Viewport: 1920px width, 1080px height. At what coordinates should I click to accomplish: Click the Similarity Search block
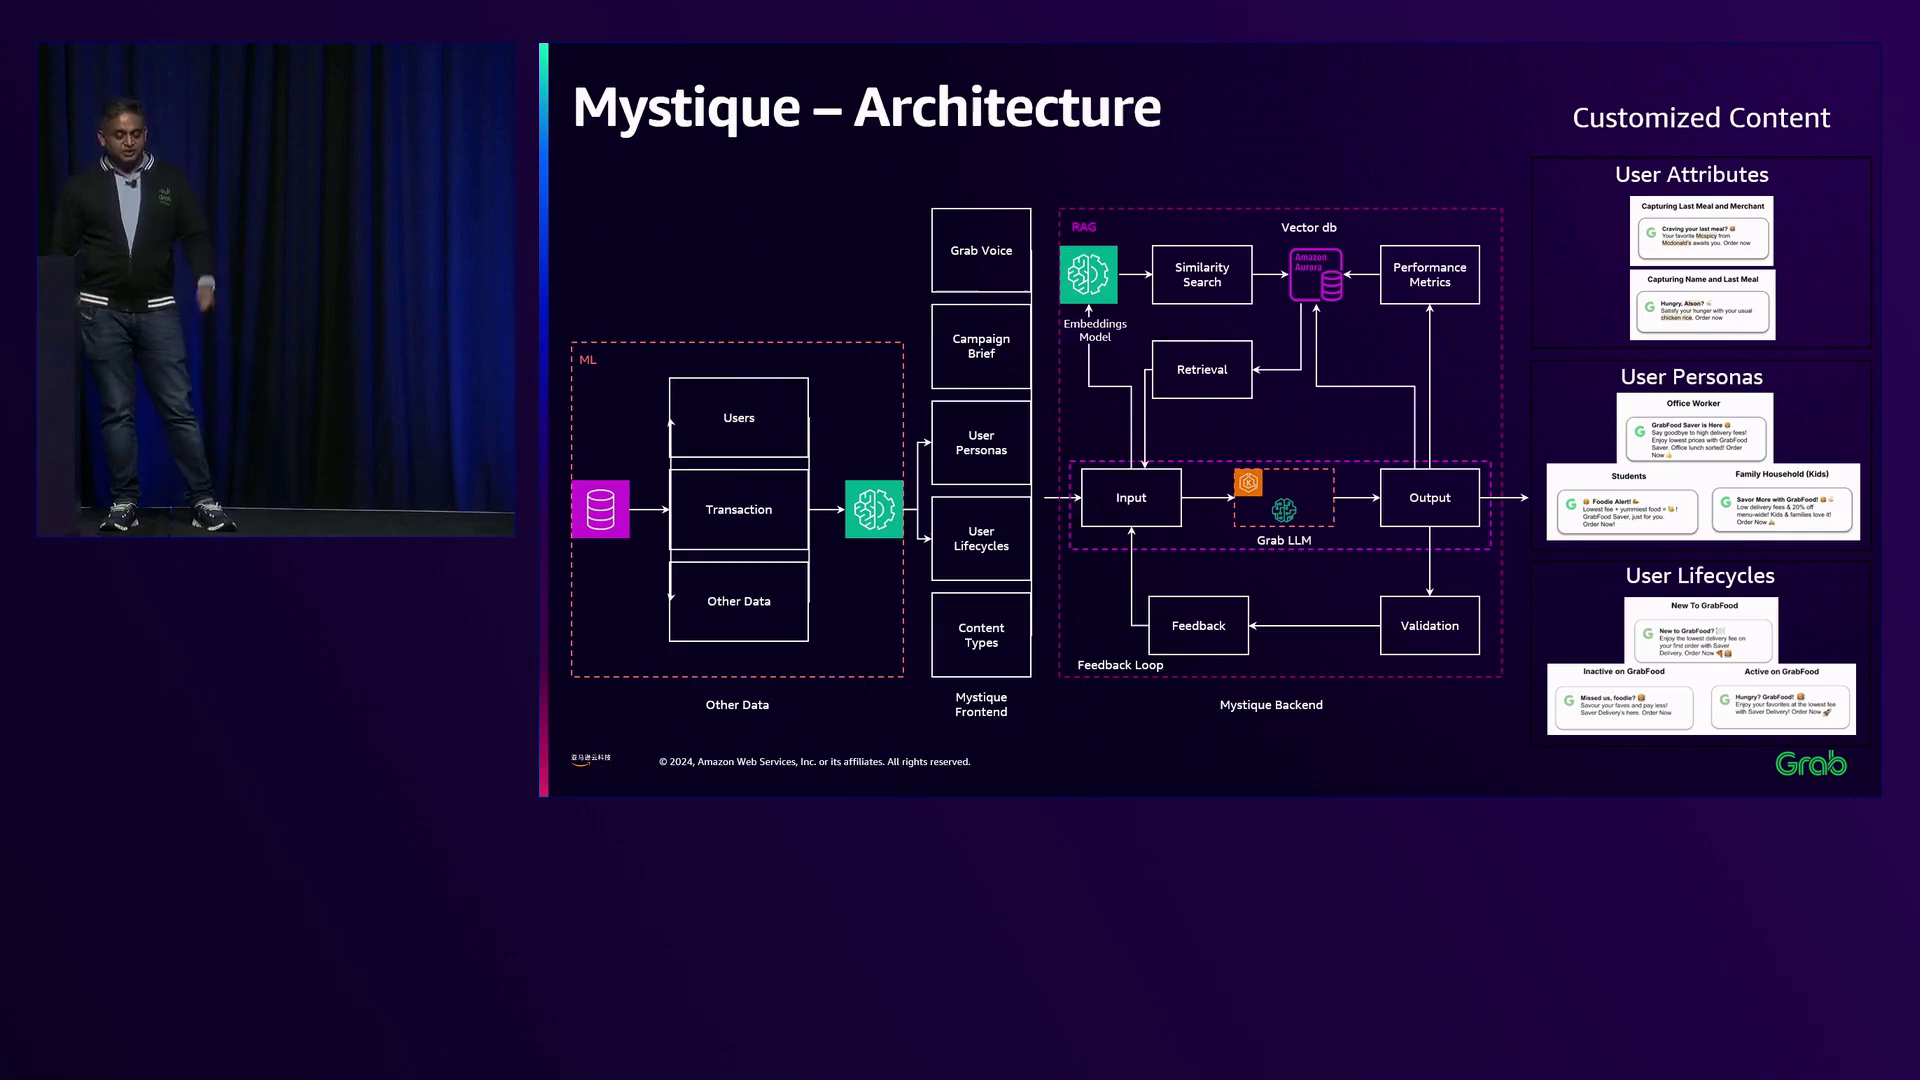coord(1201,275)
